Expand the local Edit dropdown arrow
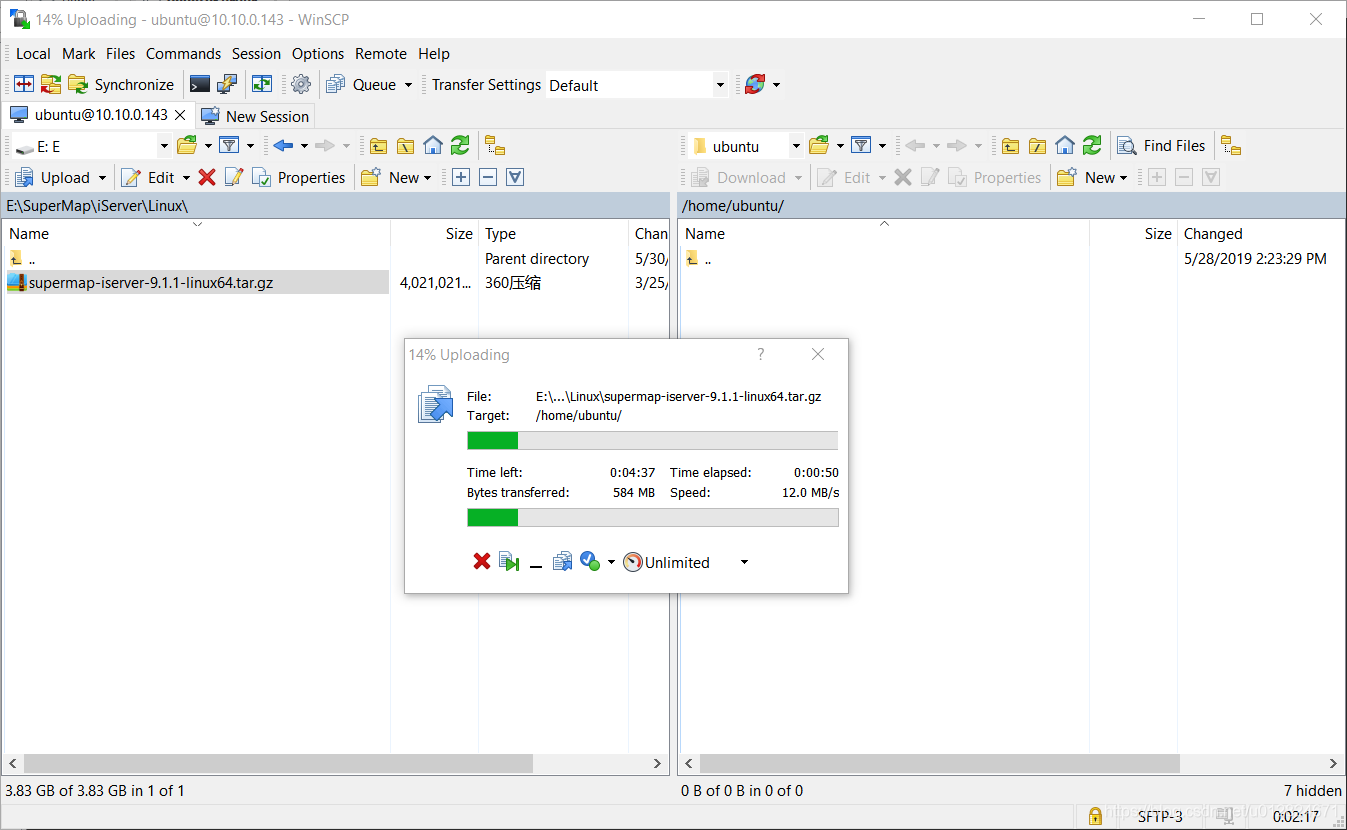 (186, 177)
